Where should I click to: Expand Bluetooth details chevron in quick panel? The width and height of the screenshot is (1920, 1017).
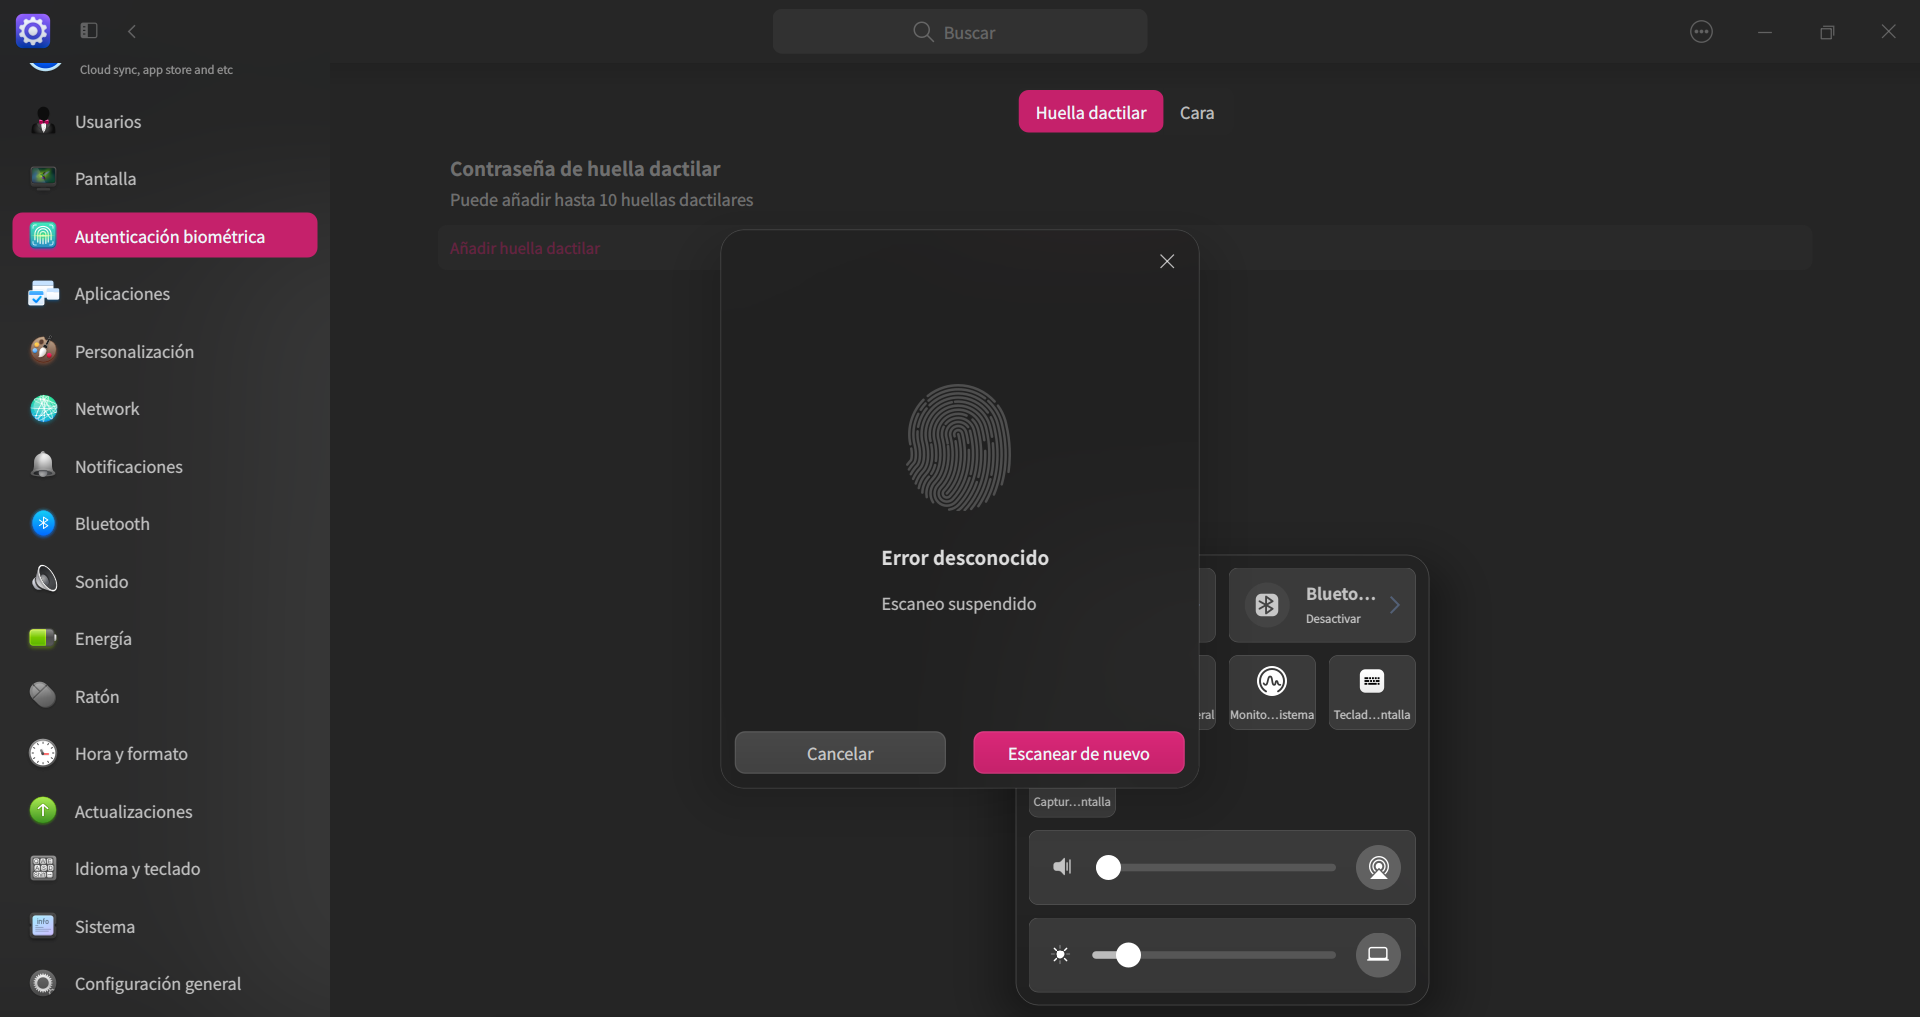[1394, 605]
